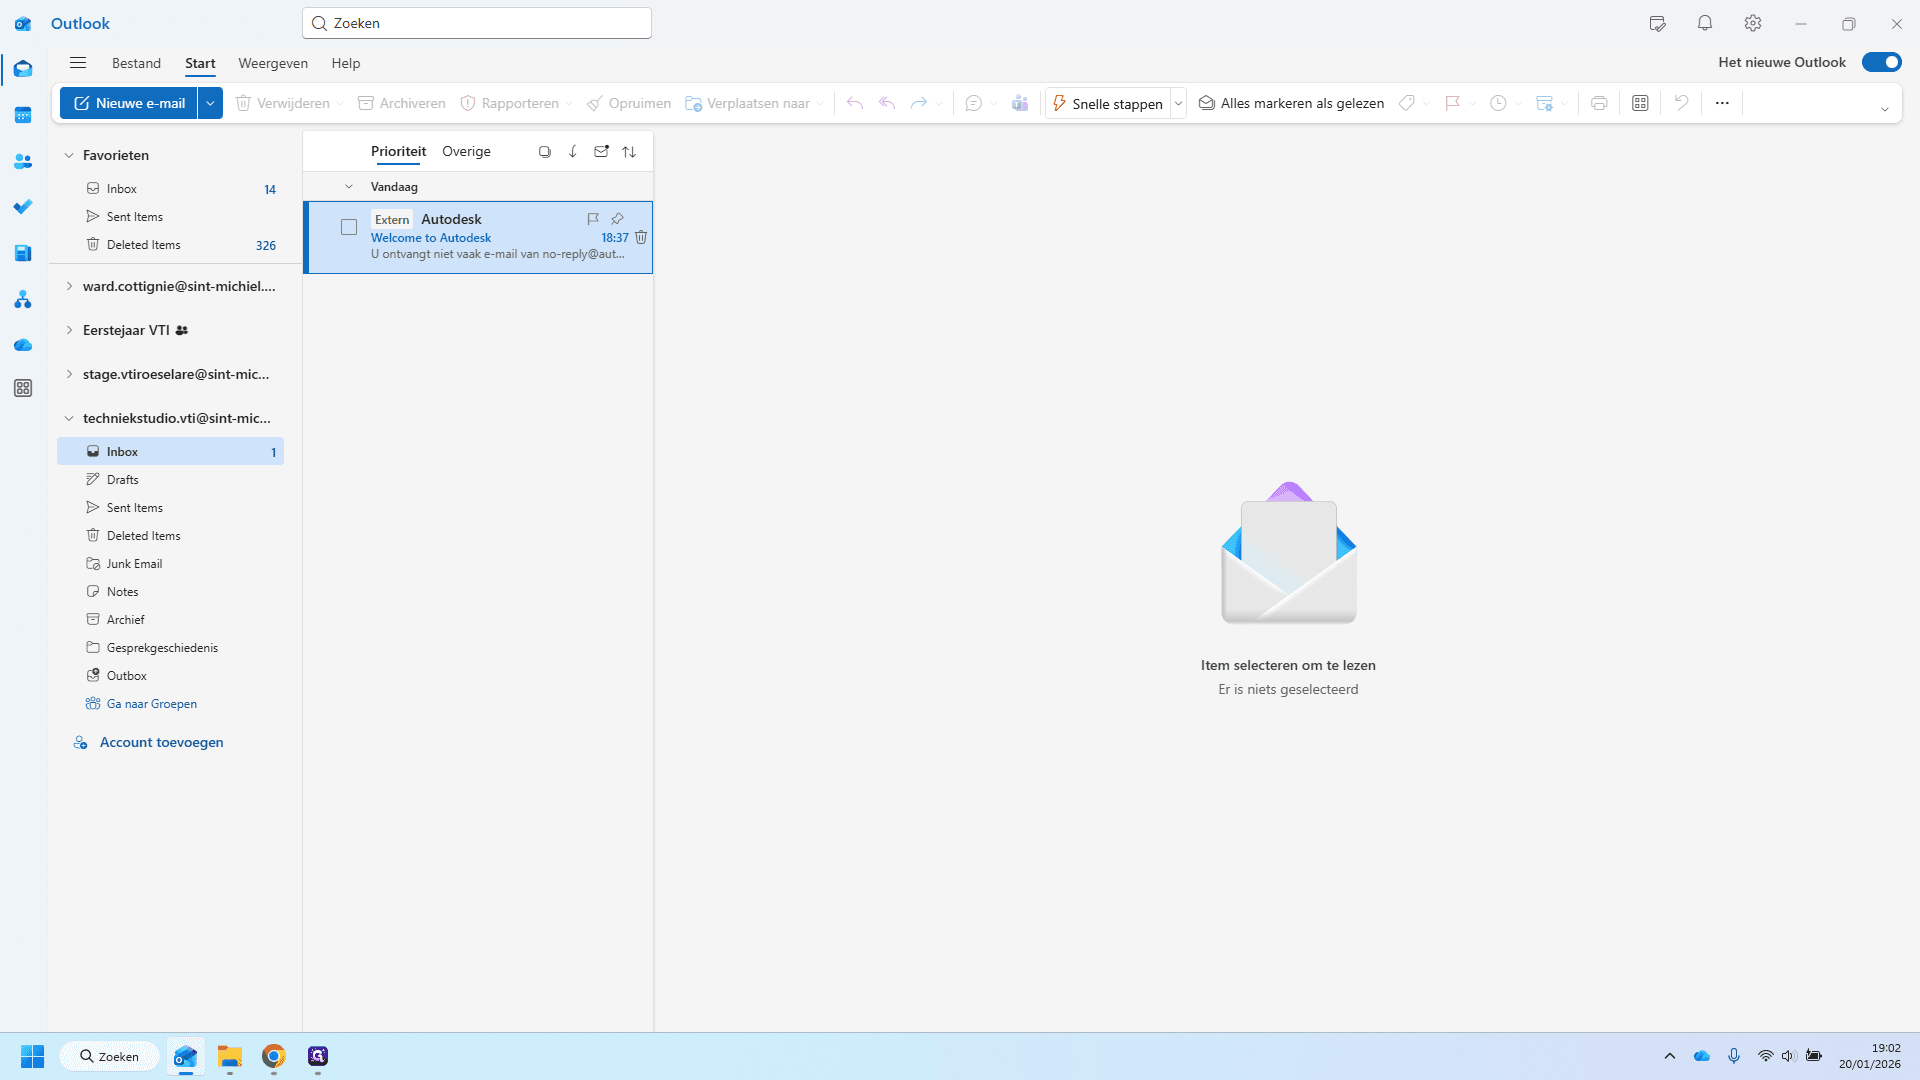Click the Nieuwe e-mail button
Image resolution: width=1920 pixels, height=1080 pixels.
click(x=129, y=103)
